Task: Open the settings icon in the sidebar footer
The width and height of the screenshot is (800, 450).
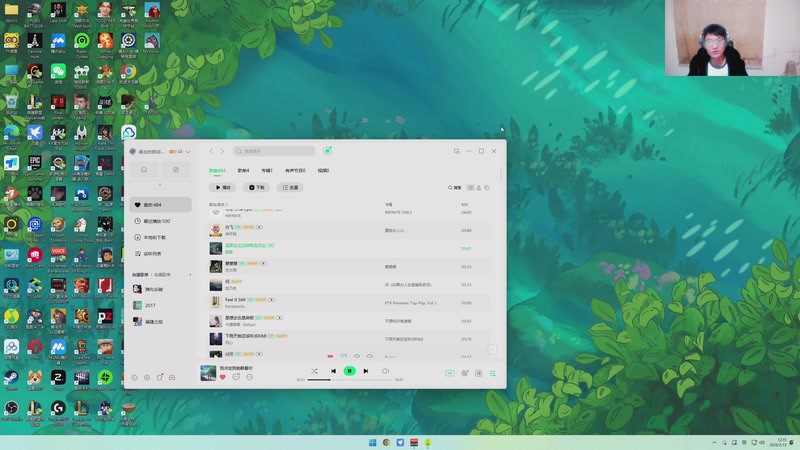Action: 147,378
